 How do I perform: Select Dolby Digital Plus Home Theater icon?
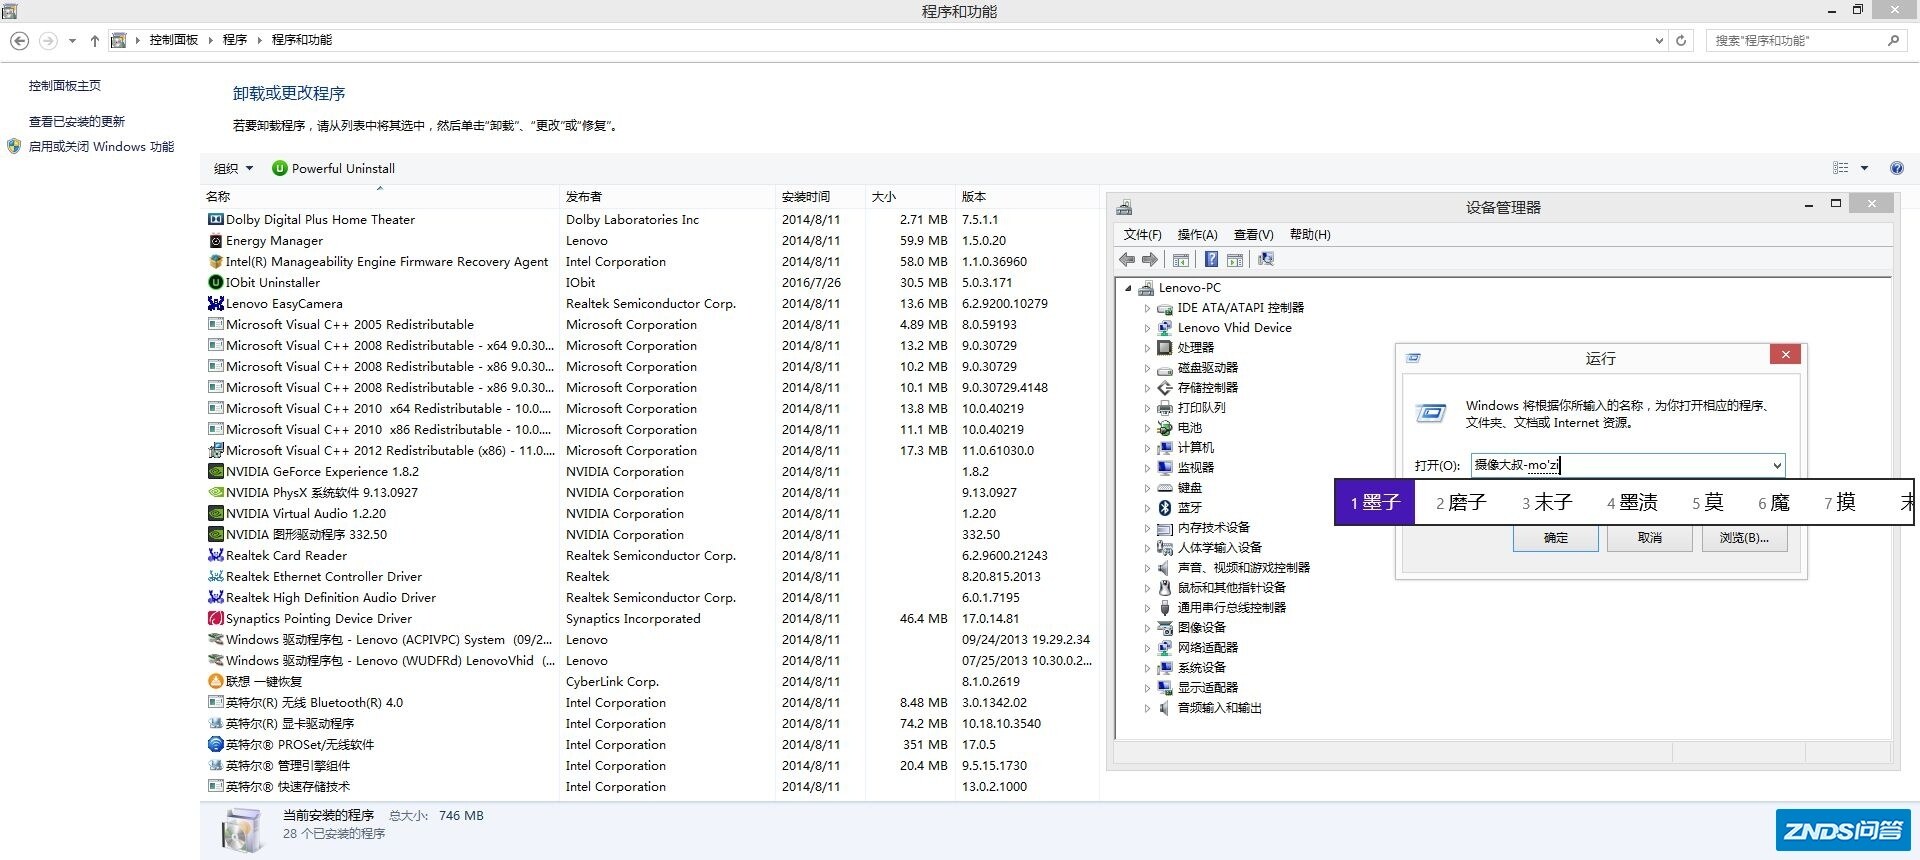point(215,219)
